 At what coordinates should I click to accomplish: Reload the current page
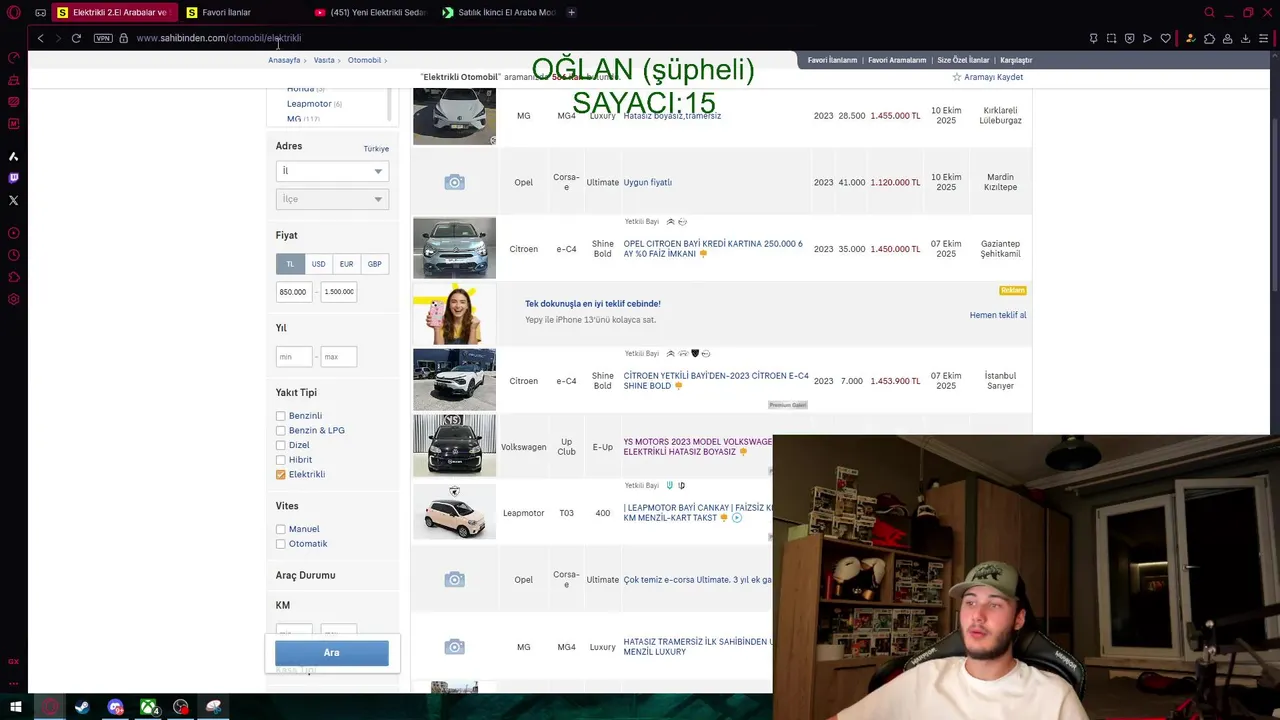tap(76, 38)
